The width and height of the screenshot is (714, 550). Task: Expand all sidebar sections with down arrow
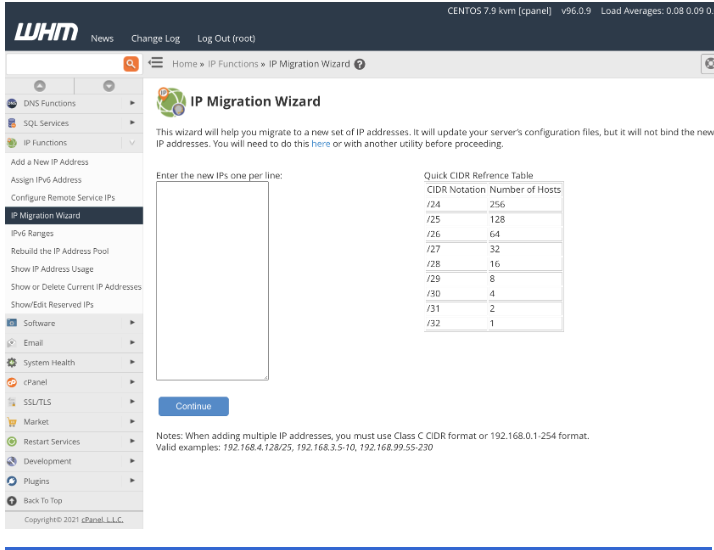[x=107, y=85]
